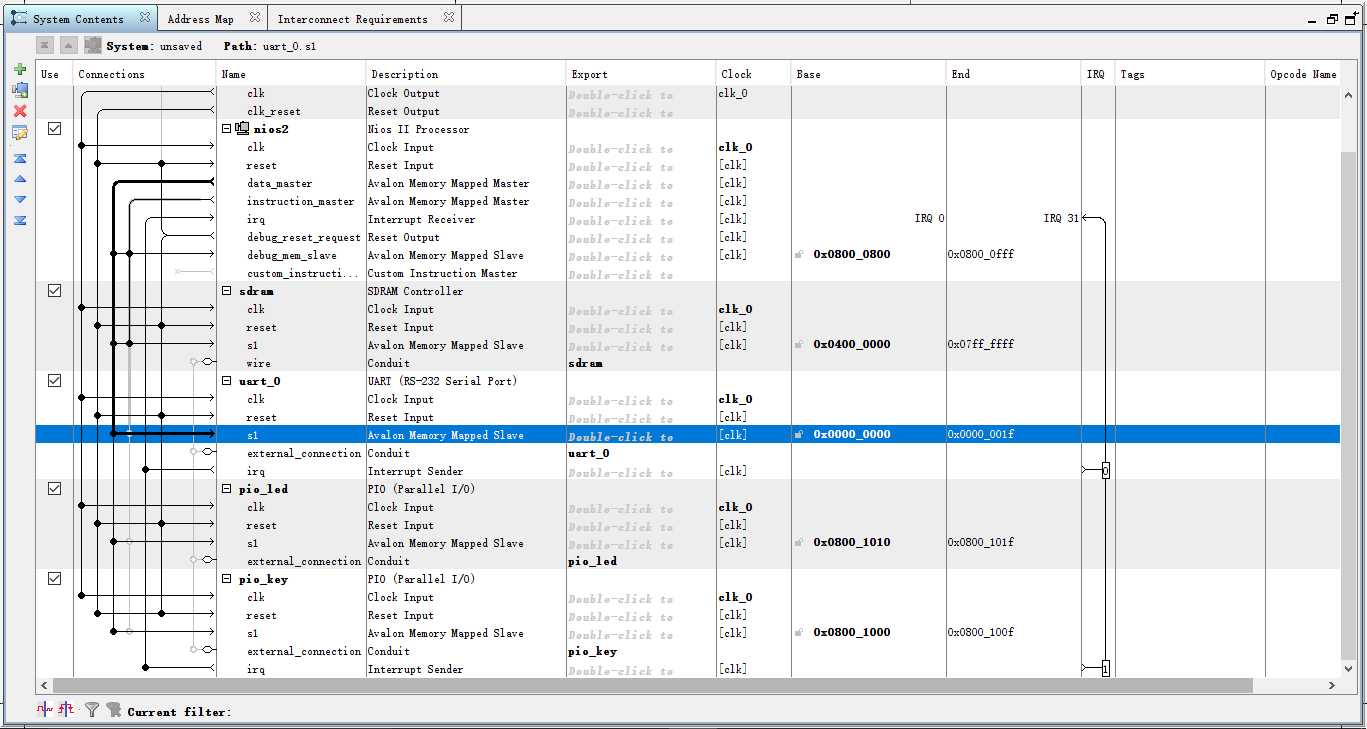Toggle lock icon for debug_mem_slave base 0x0800_0800
The image size is (1367, 729).
800,255
